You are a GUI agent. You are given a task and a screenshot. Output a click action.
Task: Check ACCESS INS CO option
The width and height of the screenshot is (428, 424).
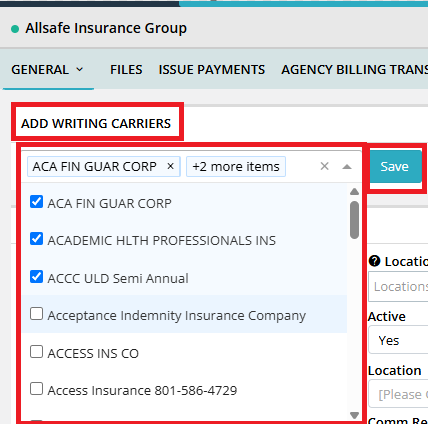point(36,352)
